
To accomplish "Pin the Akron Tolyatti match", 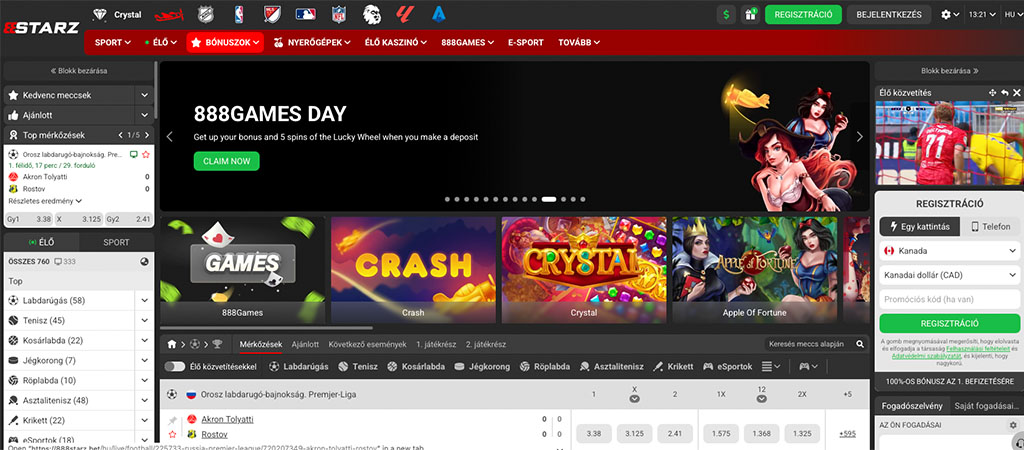I will pos(172,420).
